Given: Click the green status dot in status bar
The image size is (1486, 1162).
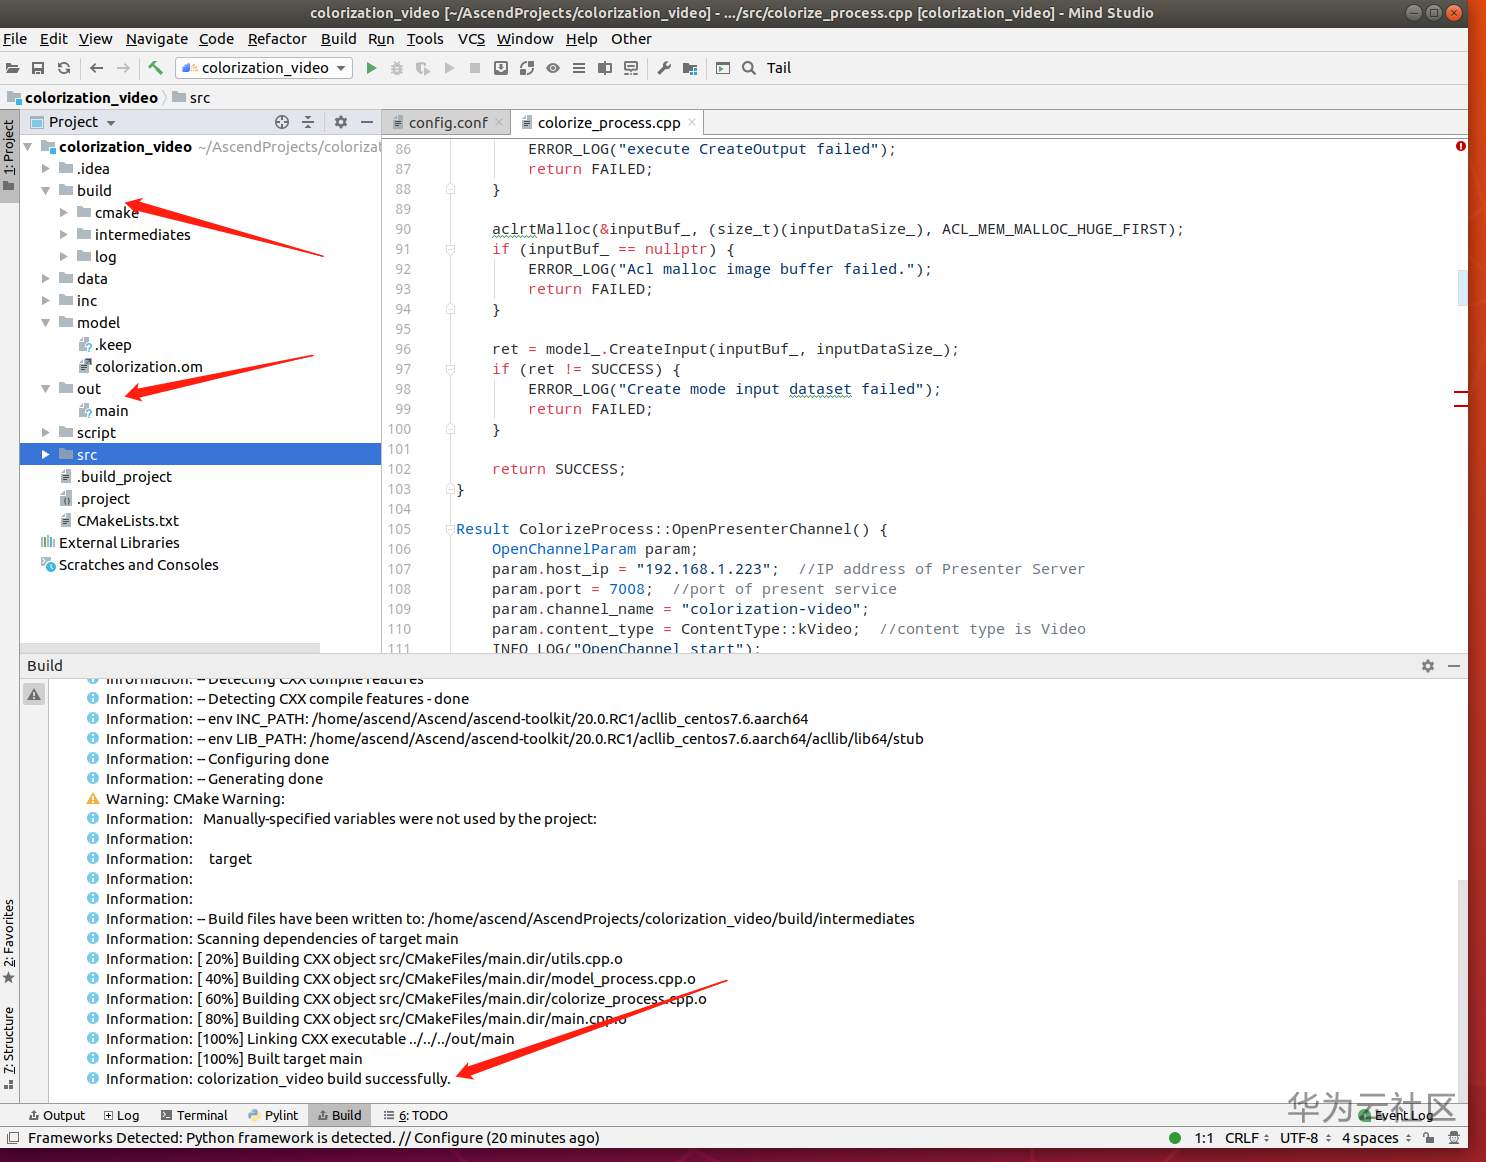Looking at the screenshot, I should coord(1175,1138).
